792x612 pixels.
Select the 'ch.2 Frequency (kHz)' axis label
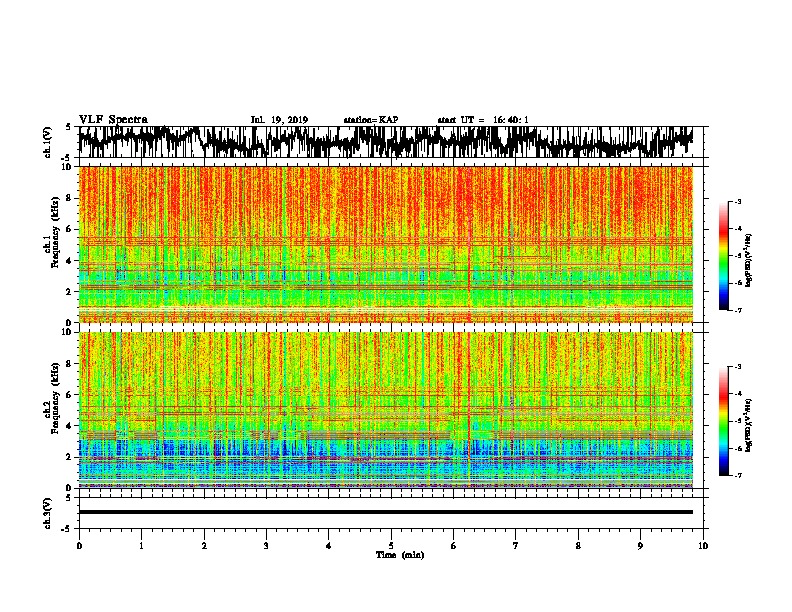point(51,398)
